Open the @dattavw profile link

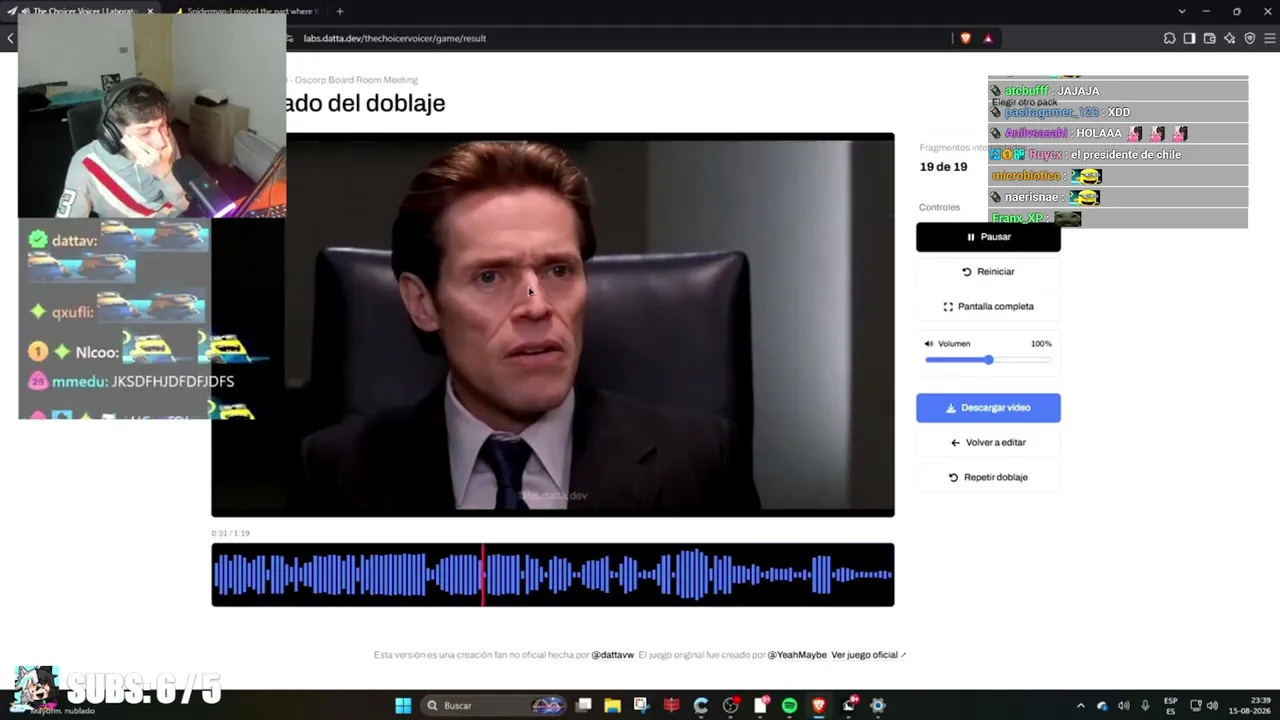[x=612, y=655]
